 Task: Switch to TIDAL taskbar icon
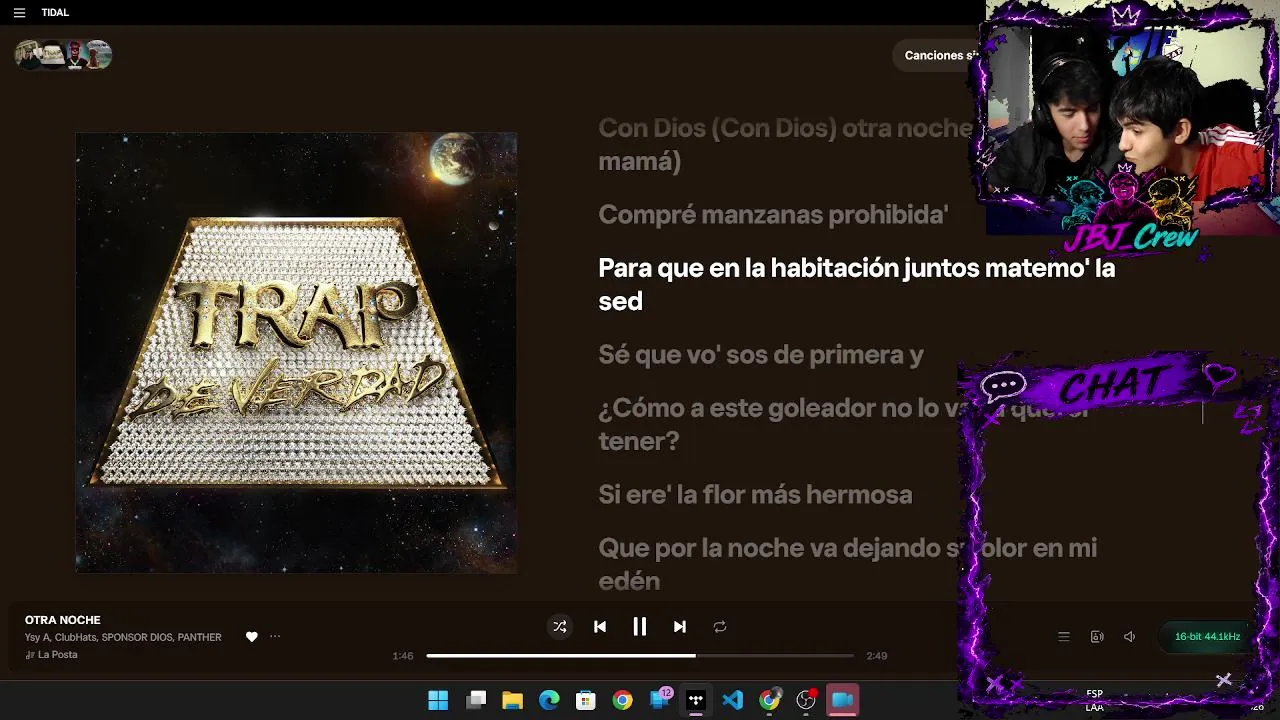coord(696,700)
